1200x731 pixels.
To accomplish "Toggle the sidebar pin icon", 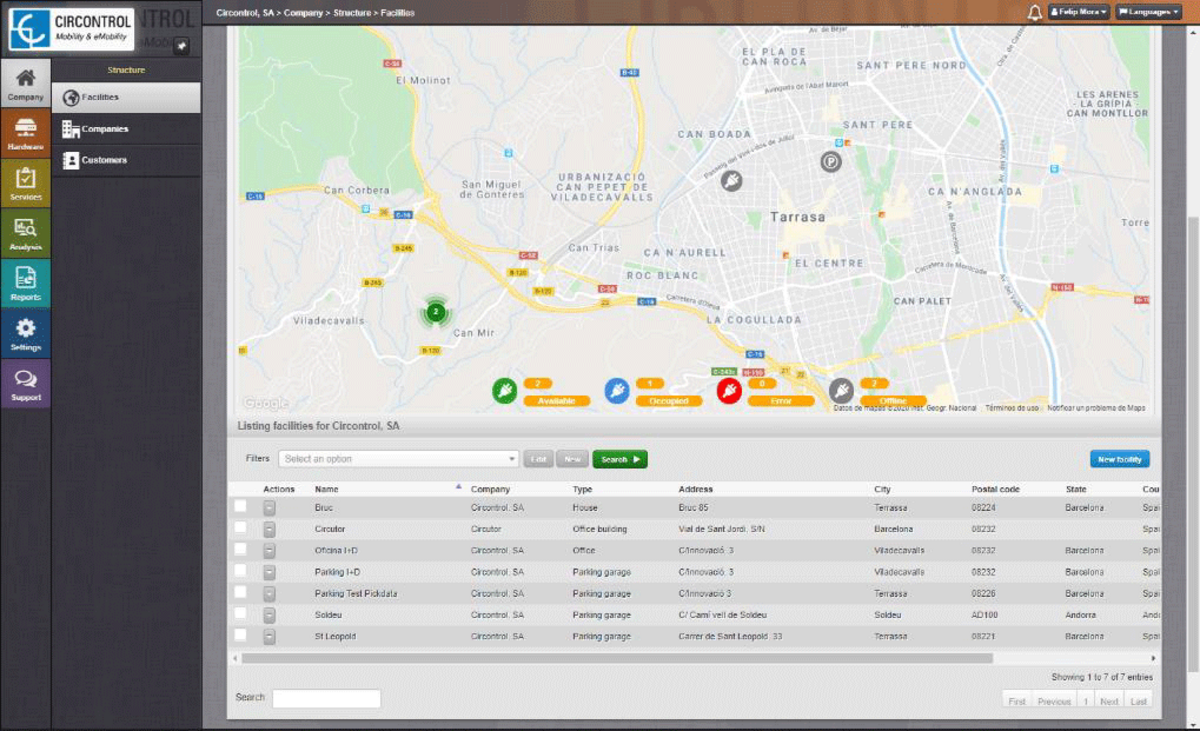I will point(181,46).
